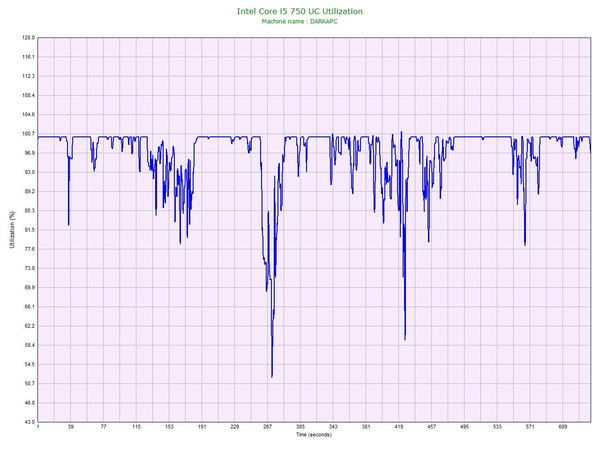This screenshot has width=600, height=450.
Task: Click the deepest utilization dip near 267 seconds
Action: (272, 377)
